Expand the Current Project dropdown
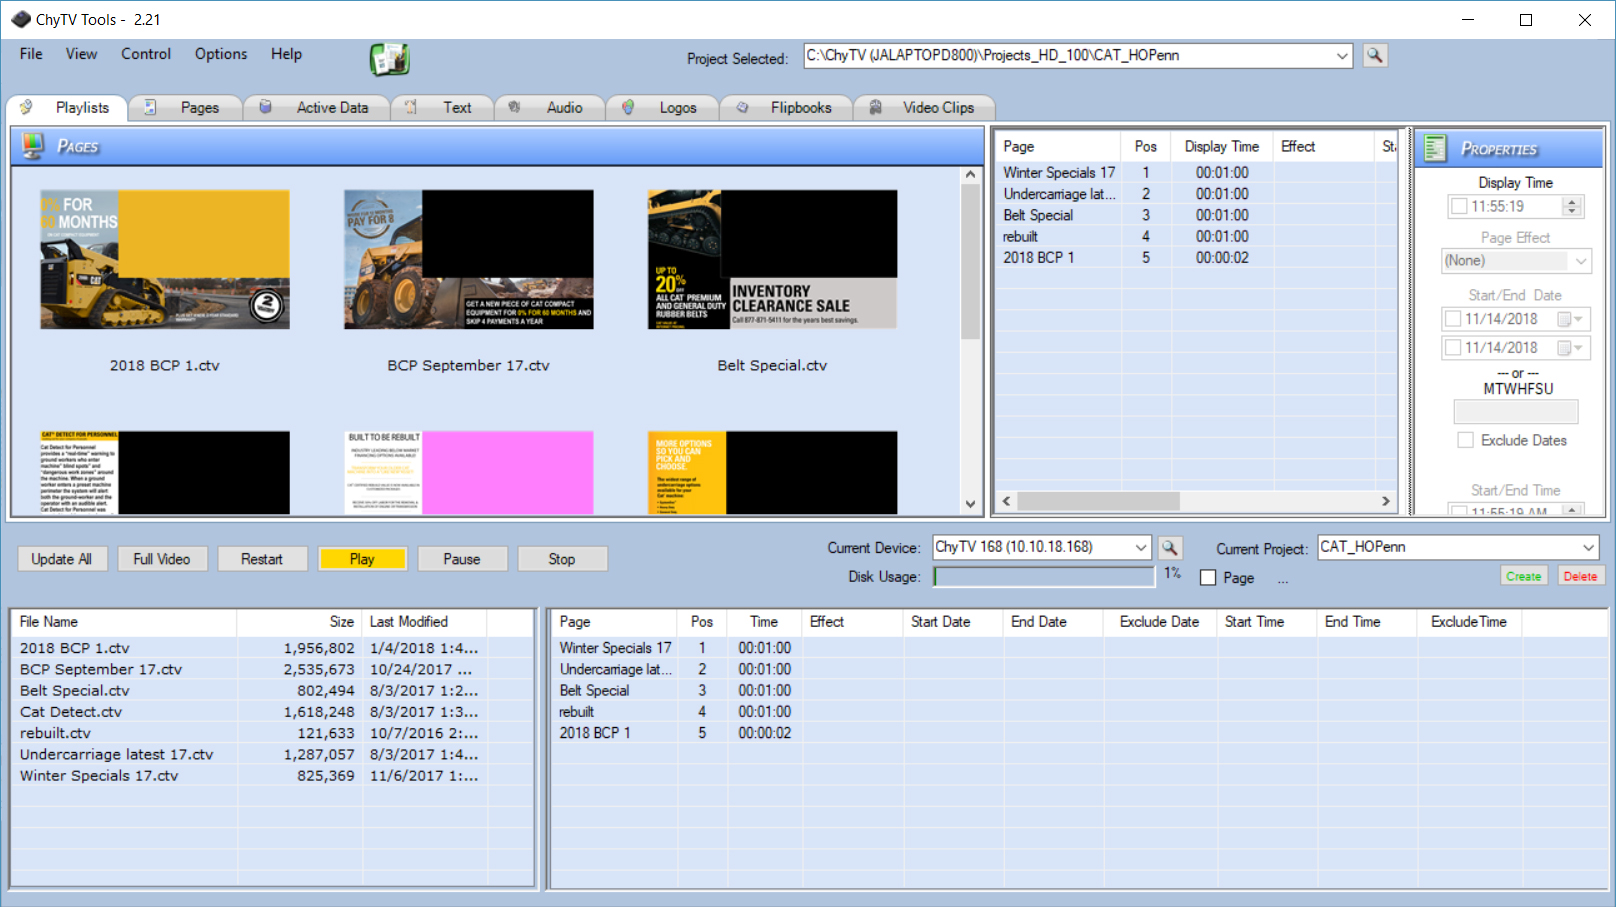The height and width of the screenshot is (907, 1616). tap(1588, 547)
